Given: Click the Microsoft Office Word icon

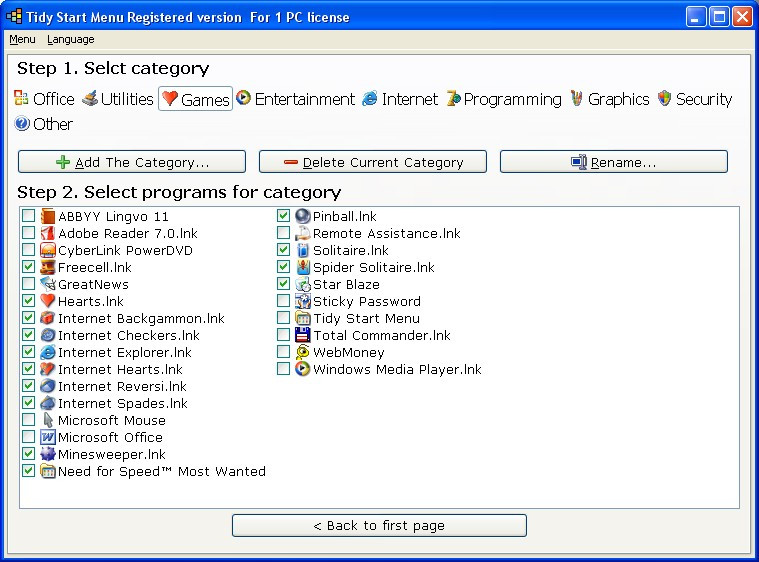Looking at the screenshot, I should (x=47, y=437).
